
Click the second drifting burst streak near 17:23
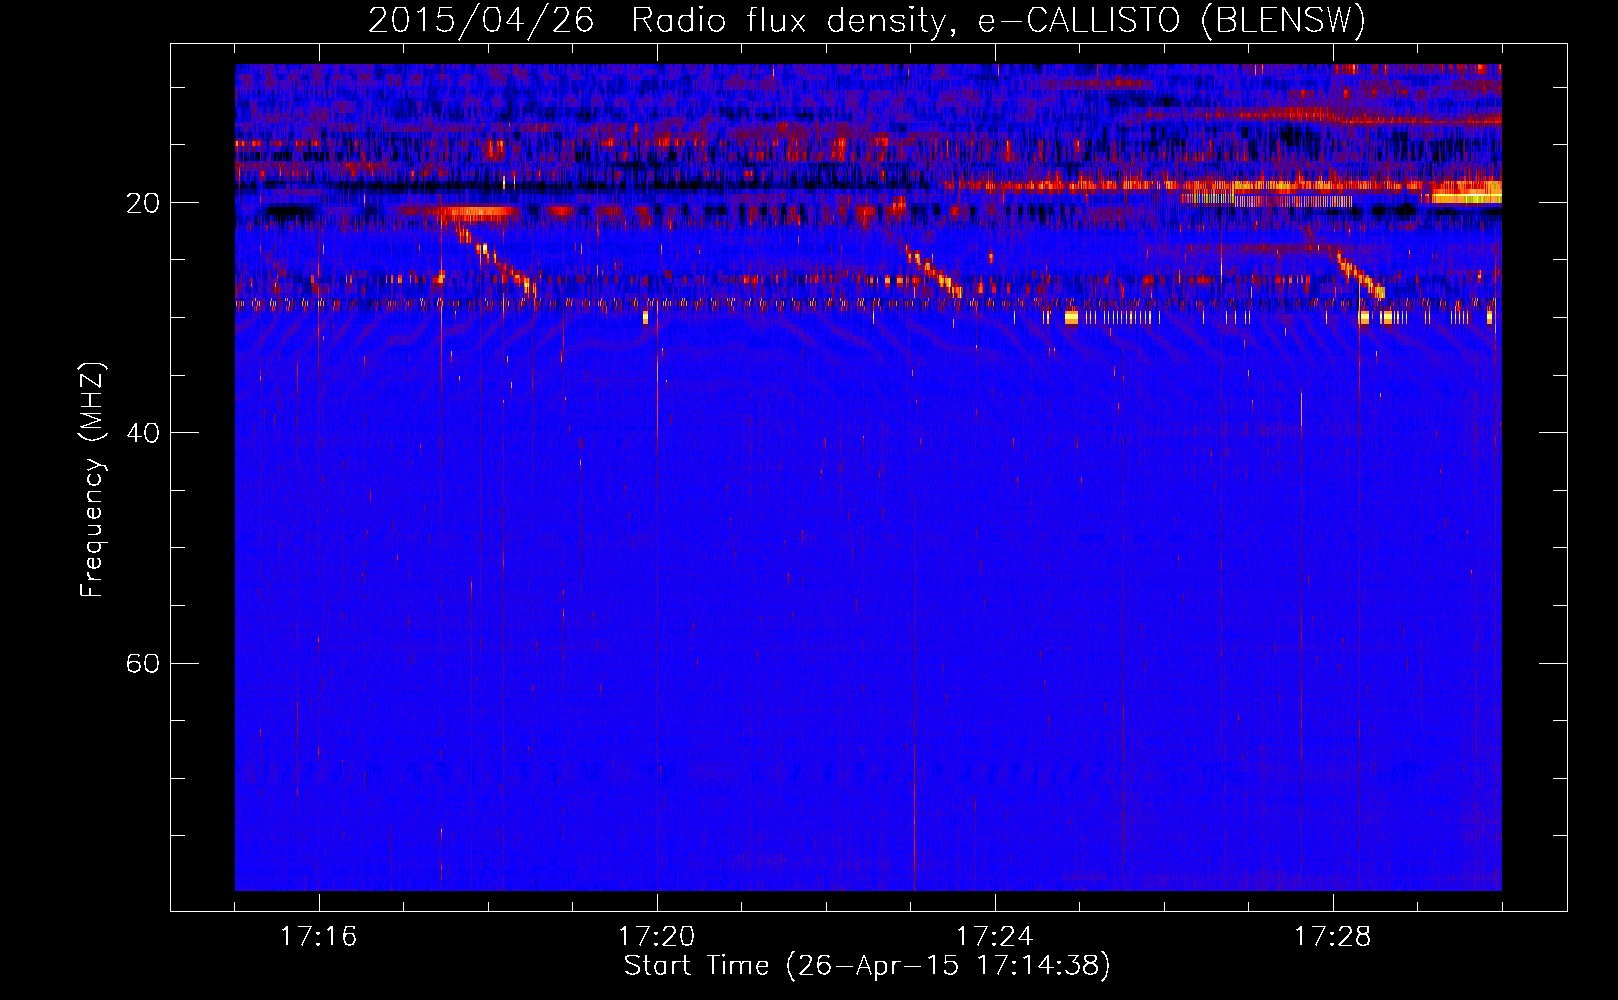(x=933, y=270)
